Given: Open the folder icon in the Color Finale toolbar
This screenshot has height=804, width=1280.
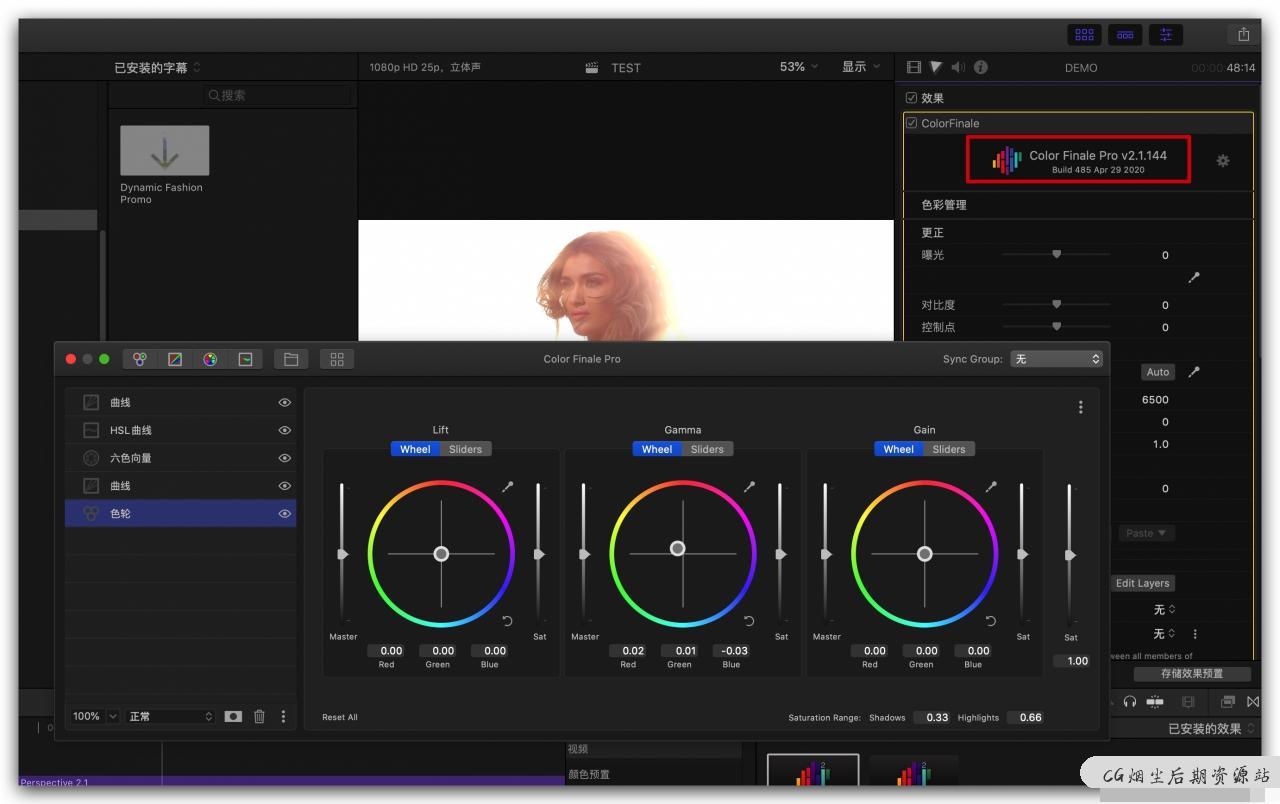Looking at the screenshot, I should click(x=291, y=359).
